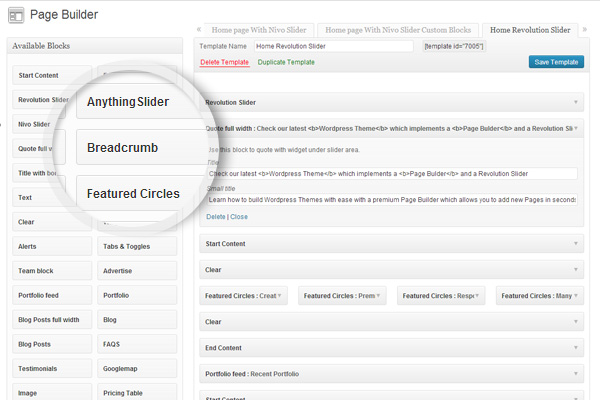Open Home page With Nivo Slider Custom Blocks tab

click(398, 30)
